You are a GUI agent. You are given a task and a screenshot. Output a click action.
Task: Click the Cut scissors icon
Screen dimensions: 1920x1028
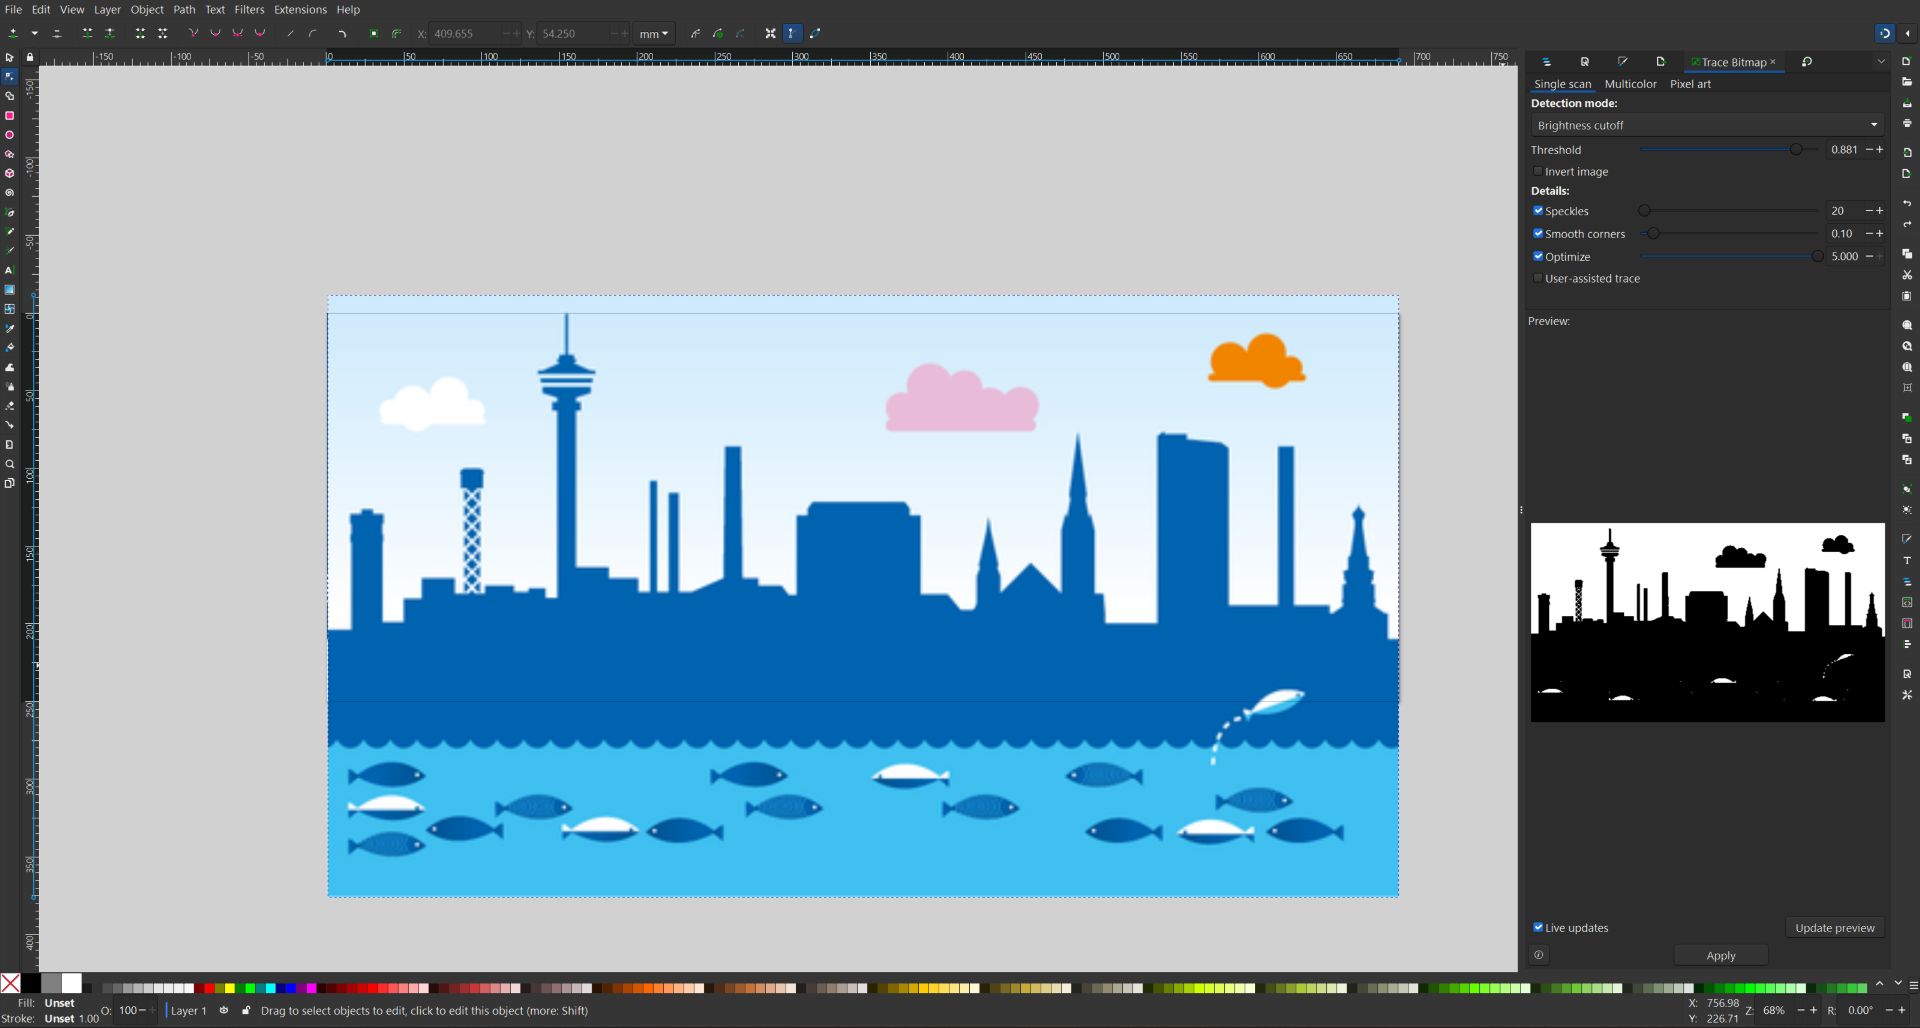pyautogui.click(x=1907, y=275)
